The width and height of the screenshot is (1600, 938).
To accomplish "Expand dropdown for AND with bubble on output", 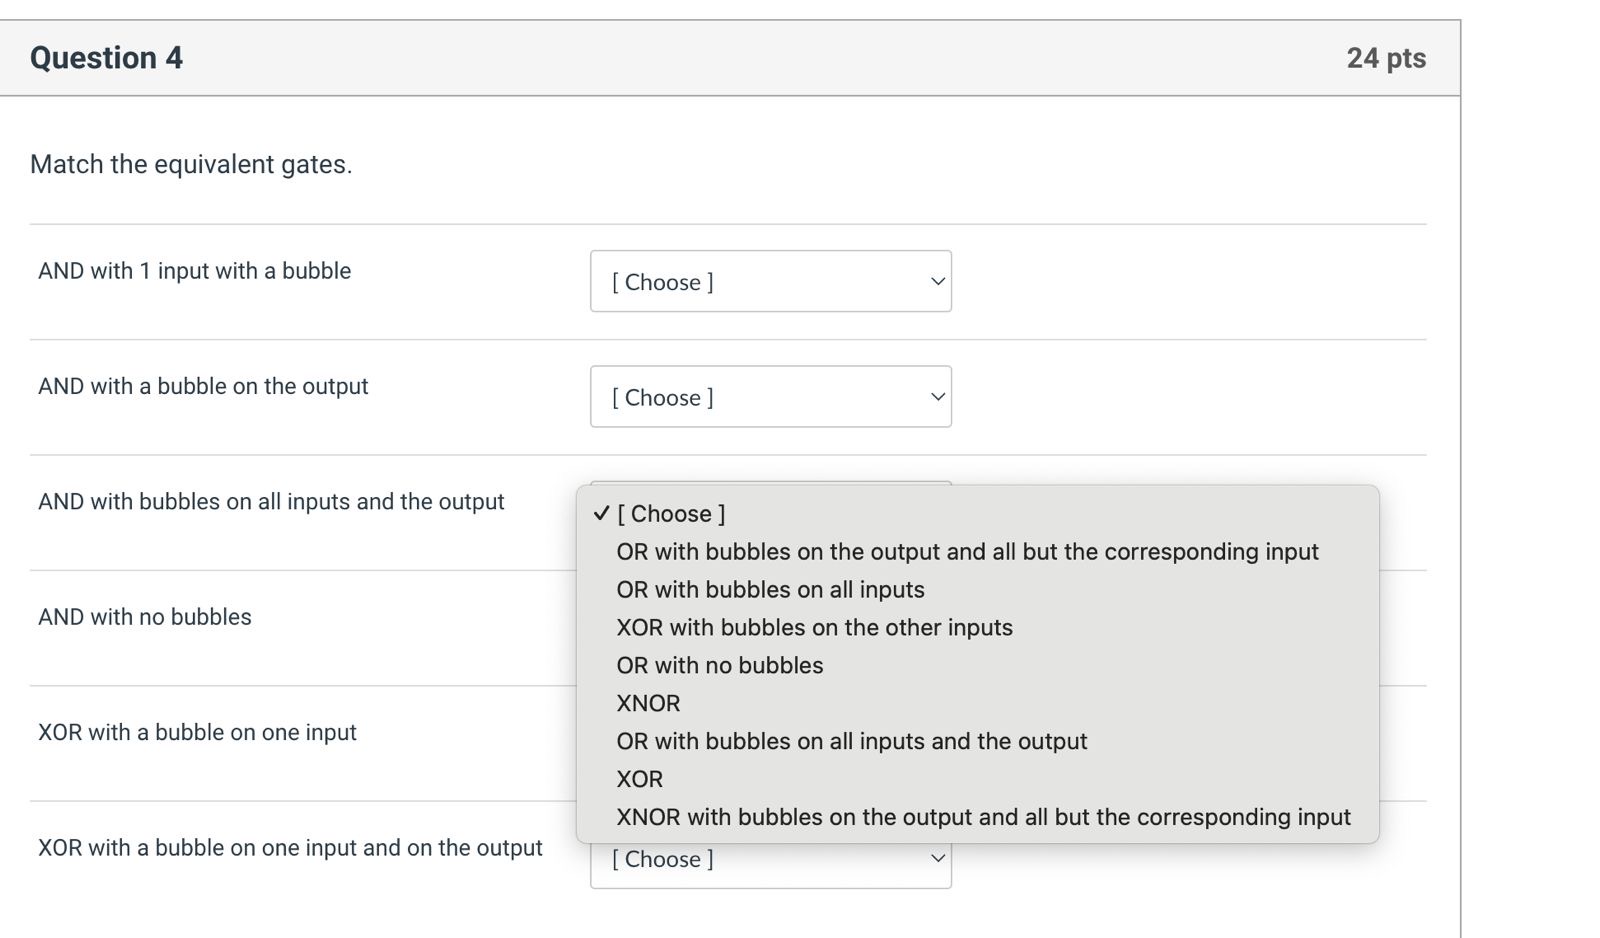I will (x=770, y=397).
